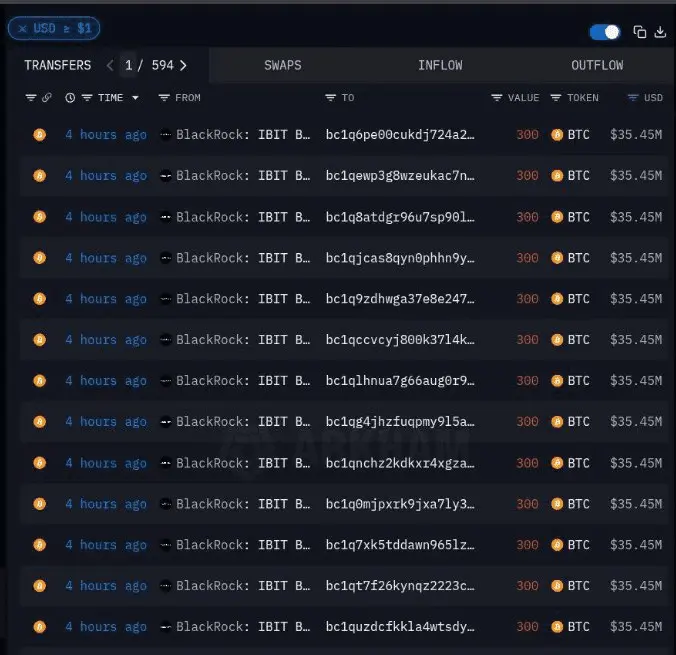
Task: Open address bc1quzdcfkkla4wtsdy…
Action: [400, 627]
